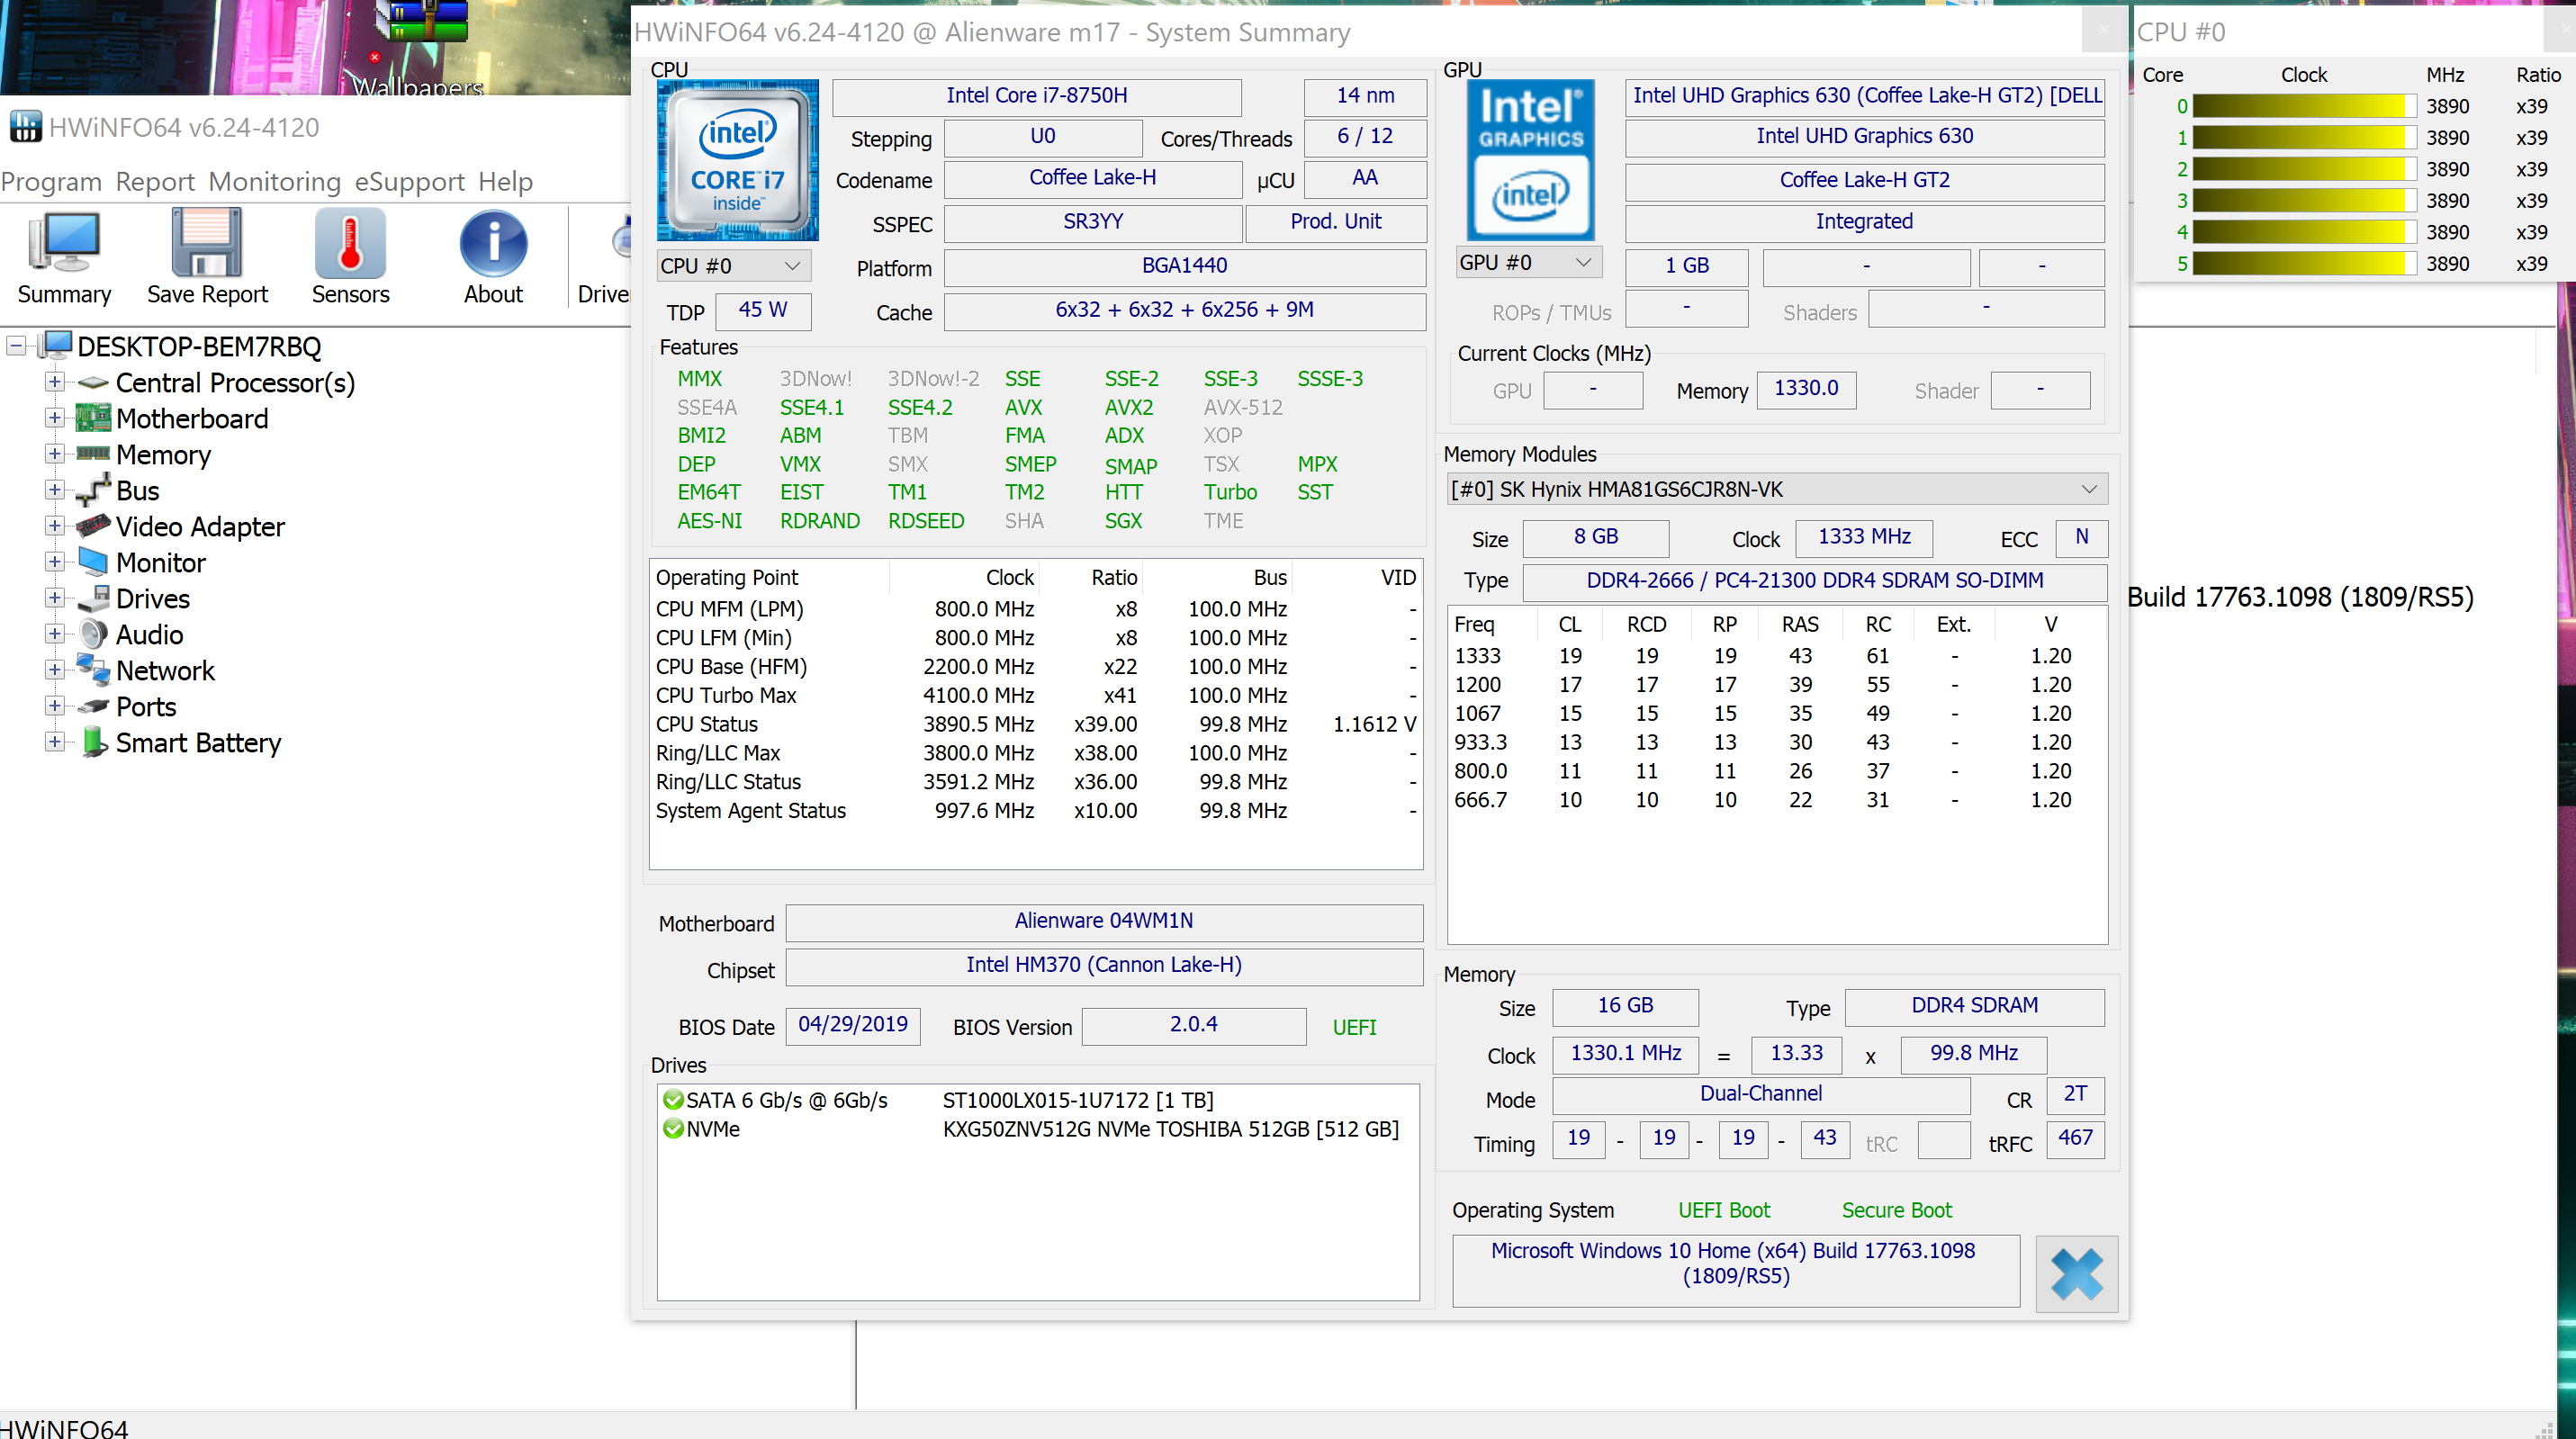Screen dimensions: 2576x1439
Task: Click the ST1000LX015-1U7172 drive entry
Action: tap(1078, 1101)
